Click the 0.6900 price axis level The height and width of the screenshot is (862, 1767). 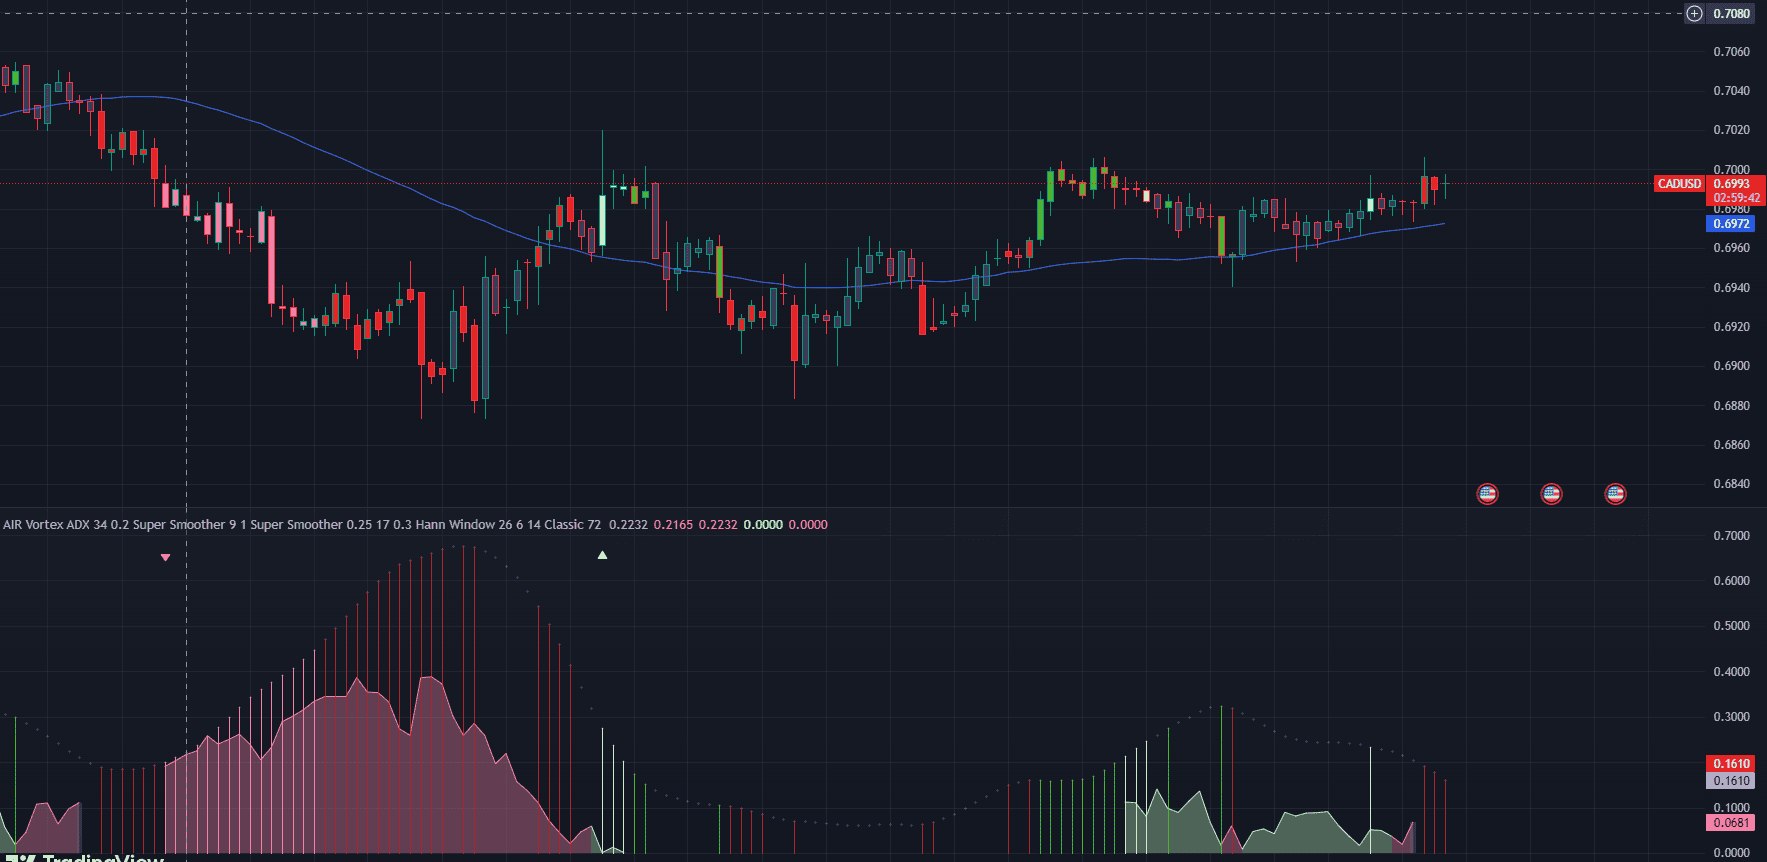pos(1731,366)
